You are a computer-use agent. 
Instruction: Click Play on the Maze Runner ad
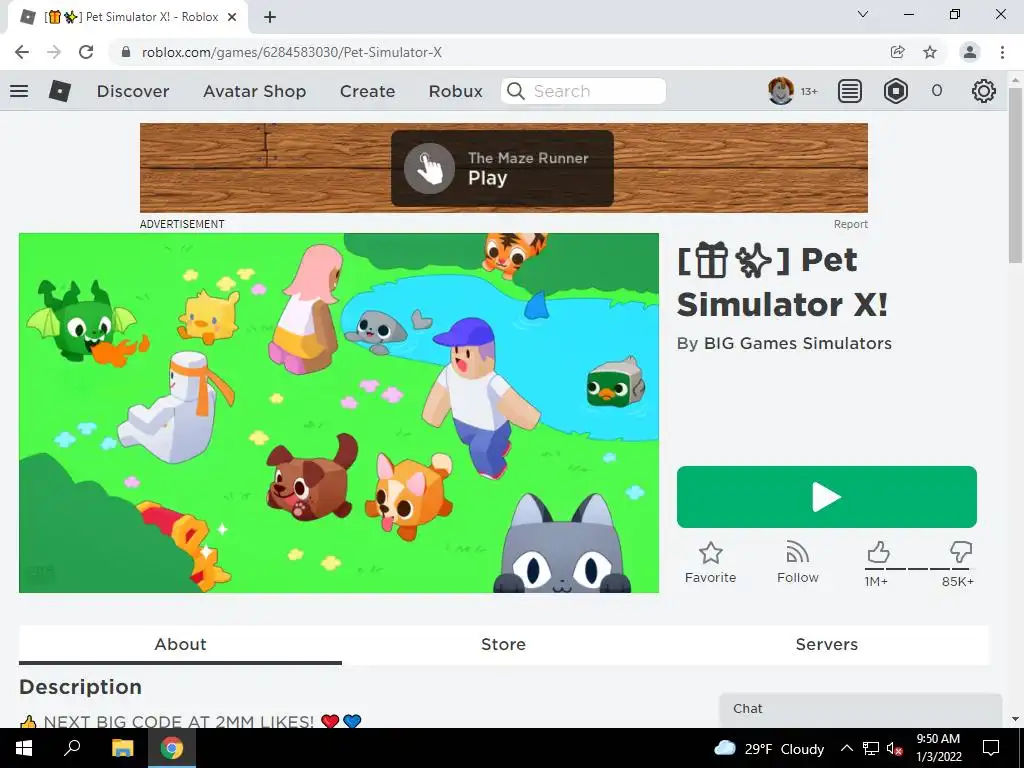[502, 168]
